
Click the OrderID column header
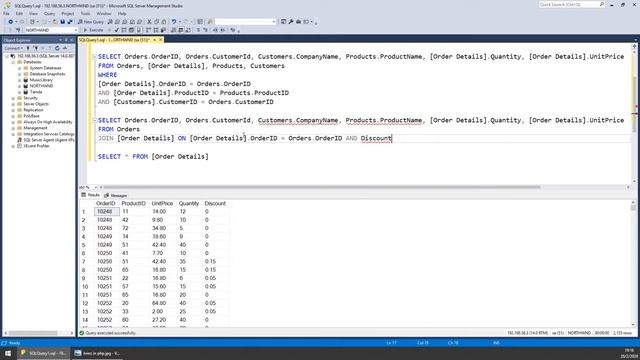(x=106, y=203)
